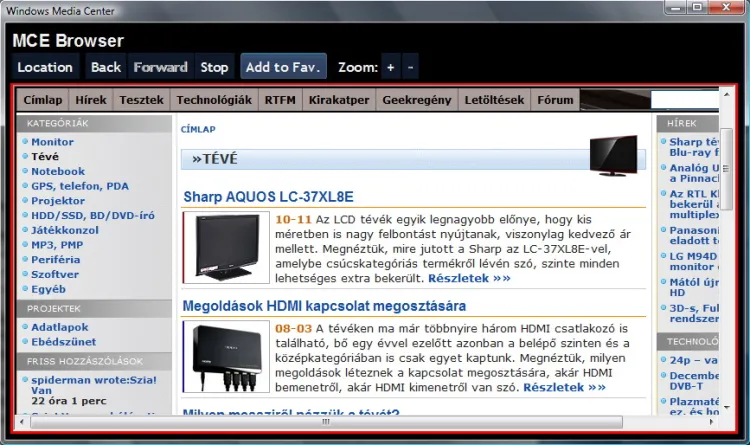Open the Technológiák tab
This screenshot has height=445, width=750.
point(214,100)
